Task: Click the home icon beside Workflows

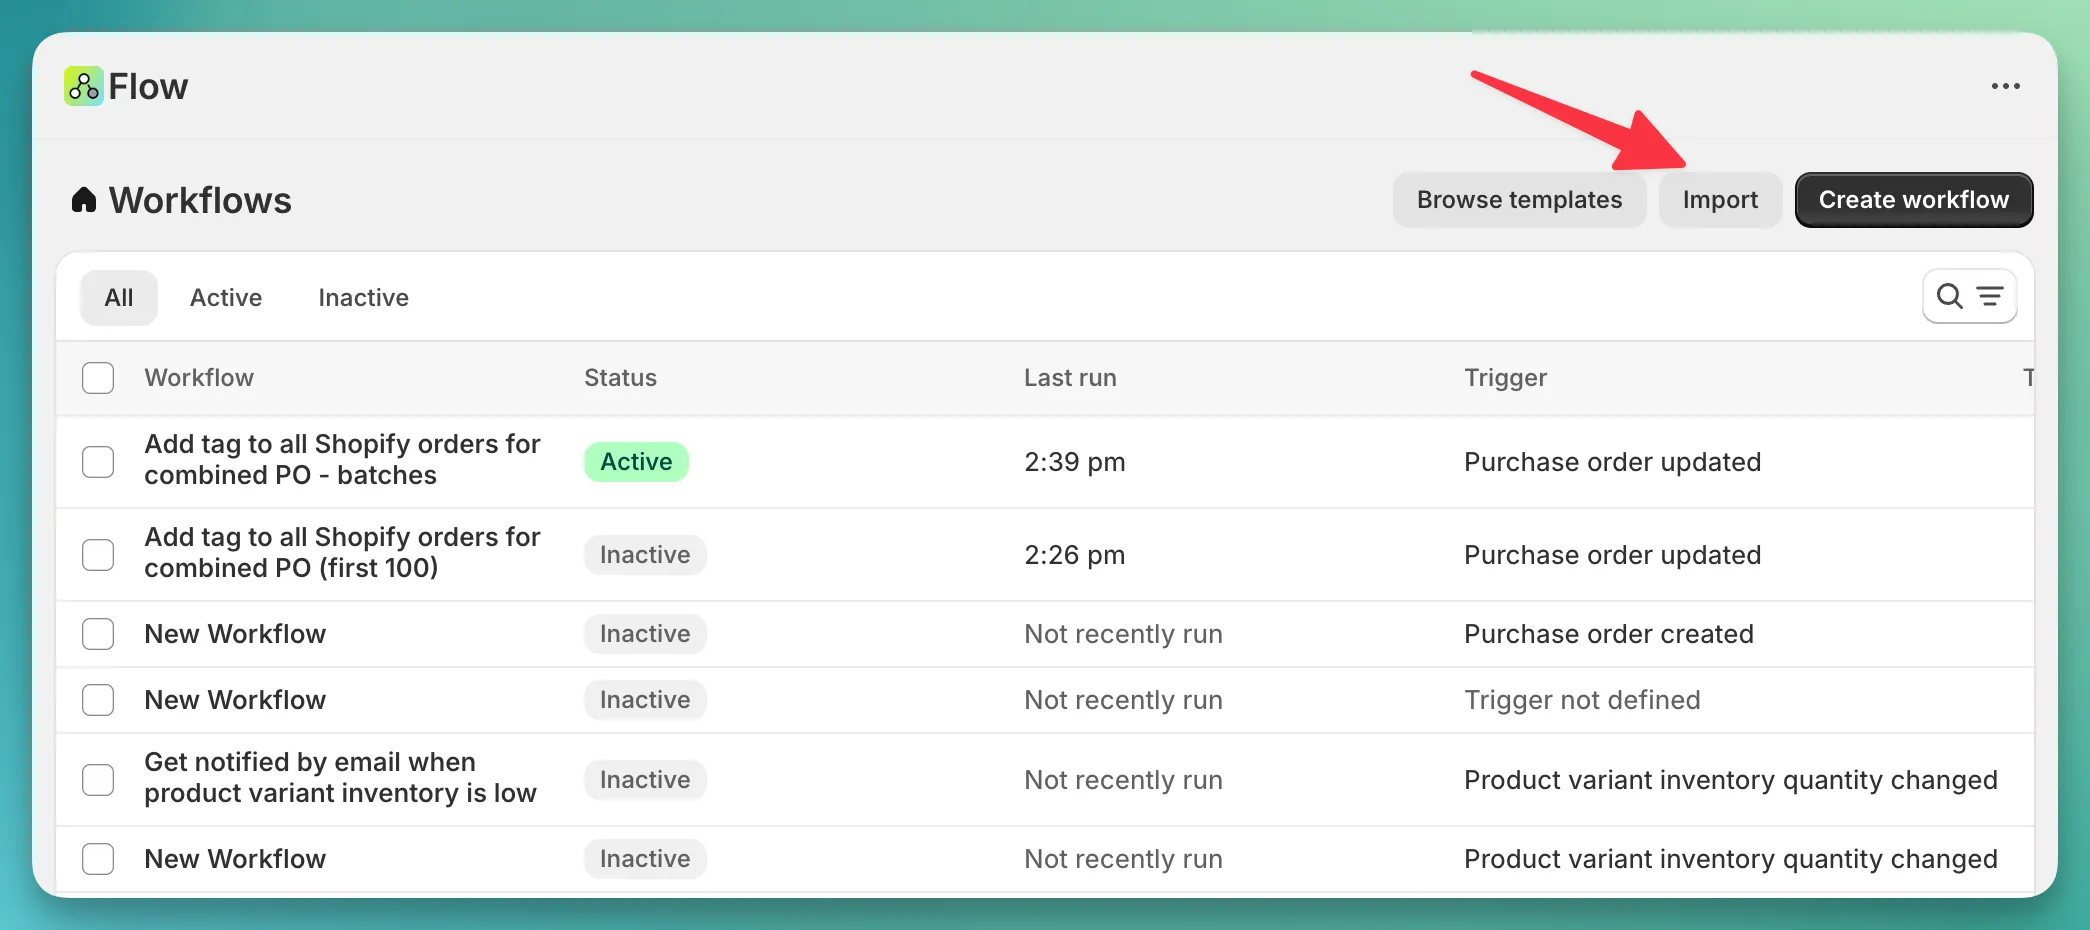Action: point(84,199)
